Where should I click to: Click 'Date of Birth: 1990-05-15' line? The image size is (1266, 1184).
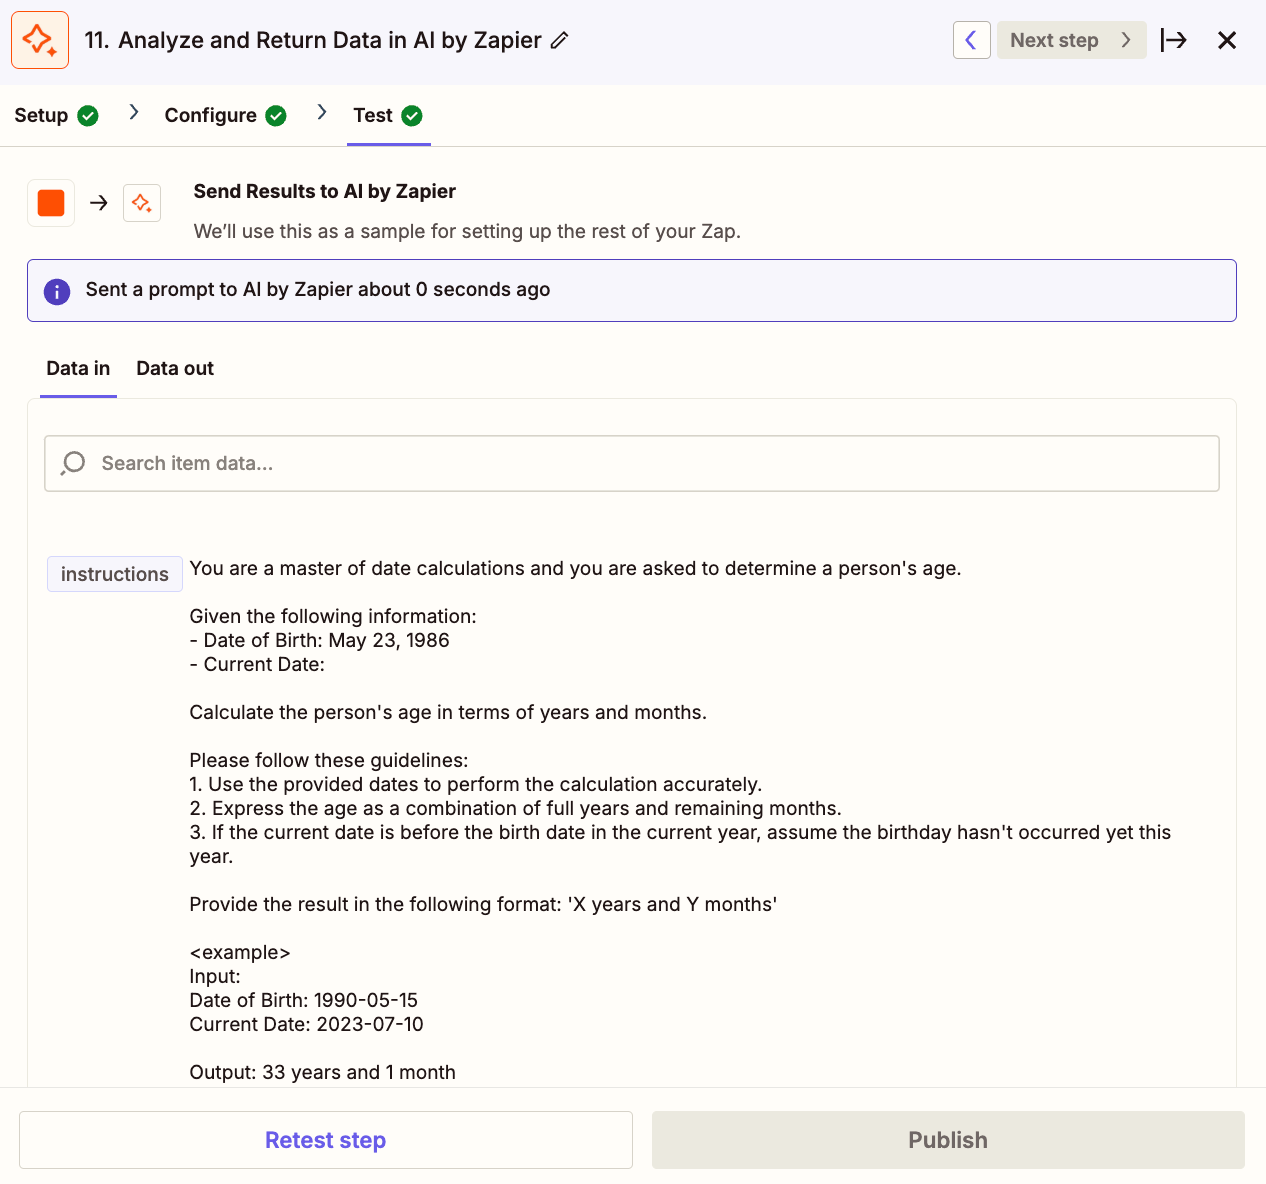point(304,1000)
